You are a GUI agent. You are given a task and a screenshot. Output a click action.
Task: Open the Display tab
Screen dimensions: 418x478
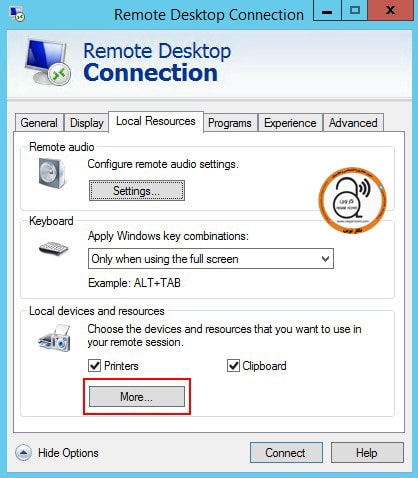(87, 123)
